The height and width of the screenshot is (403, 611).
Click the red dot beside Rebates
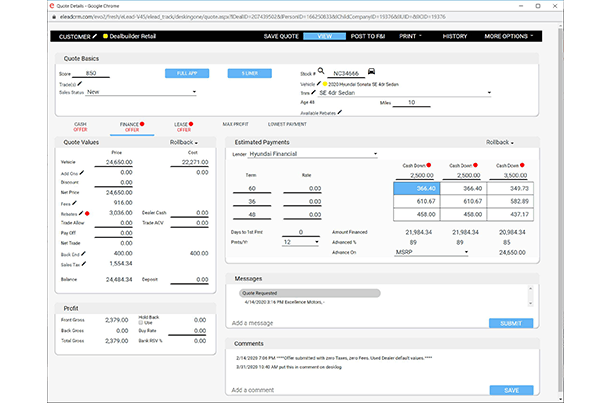tap(87, 214)
